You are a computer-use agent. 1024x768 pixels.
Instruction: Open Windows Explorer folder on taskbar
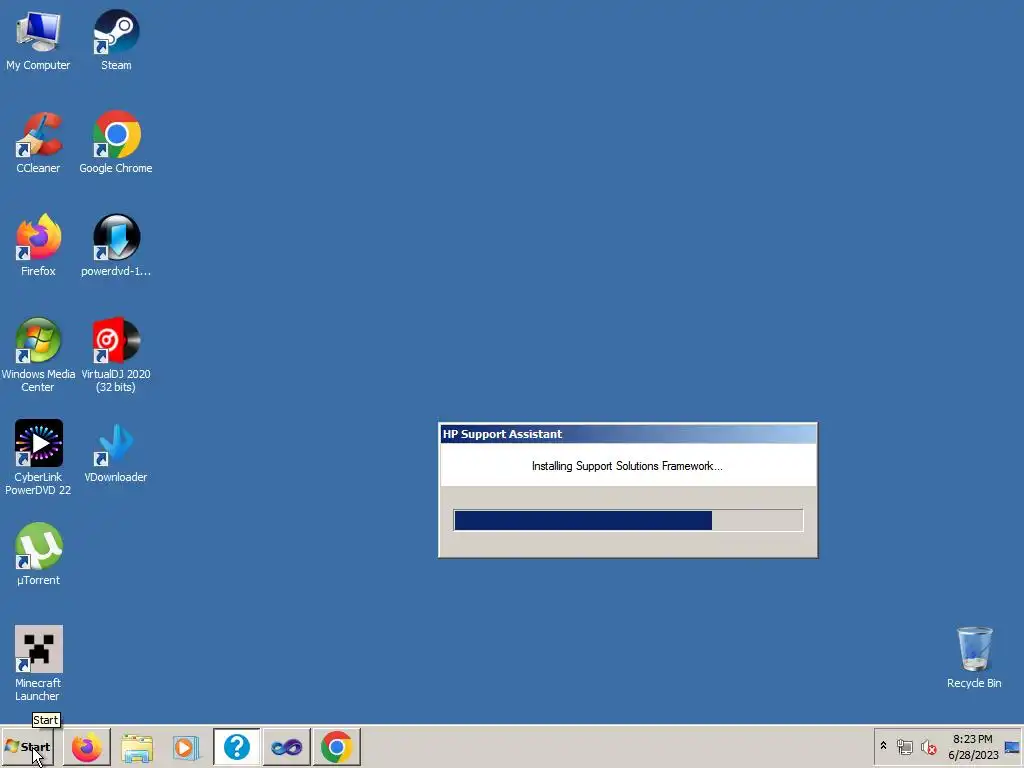click(136, 747)
